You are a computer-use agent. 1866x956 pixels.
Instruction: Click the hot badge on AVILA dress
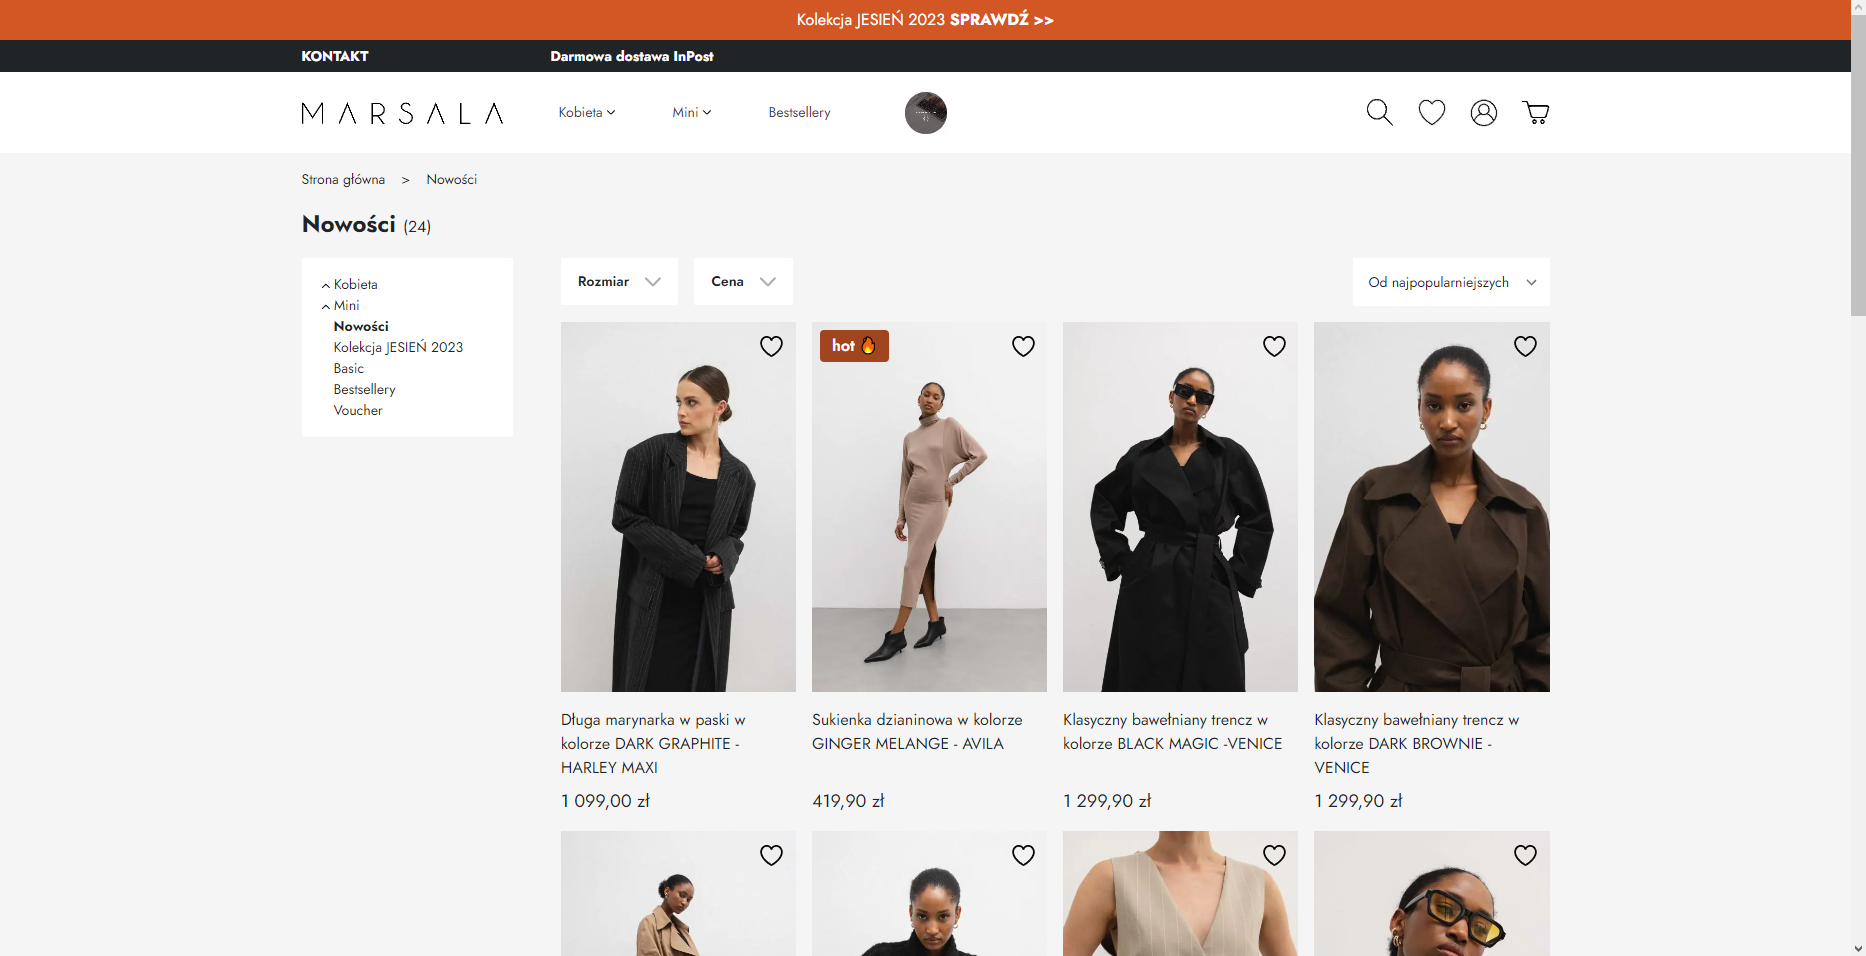coord(854,346)
